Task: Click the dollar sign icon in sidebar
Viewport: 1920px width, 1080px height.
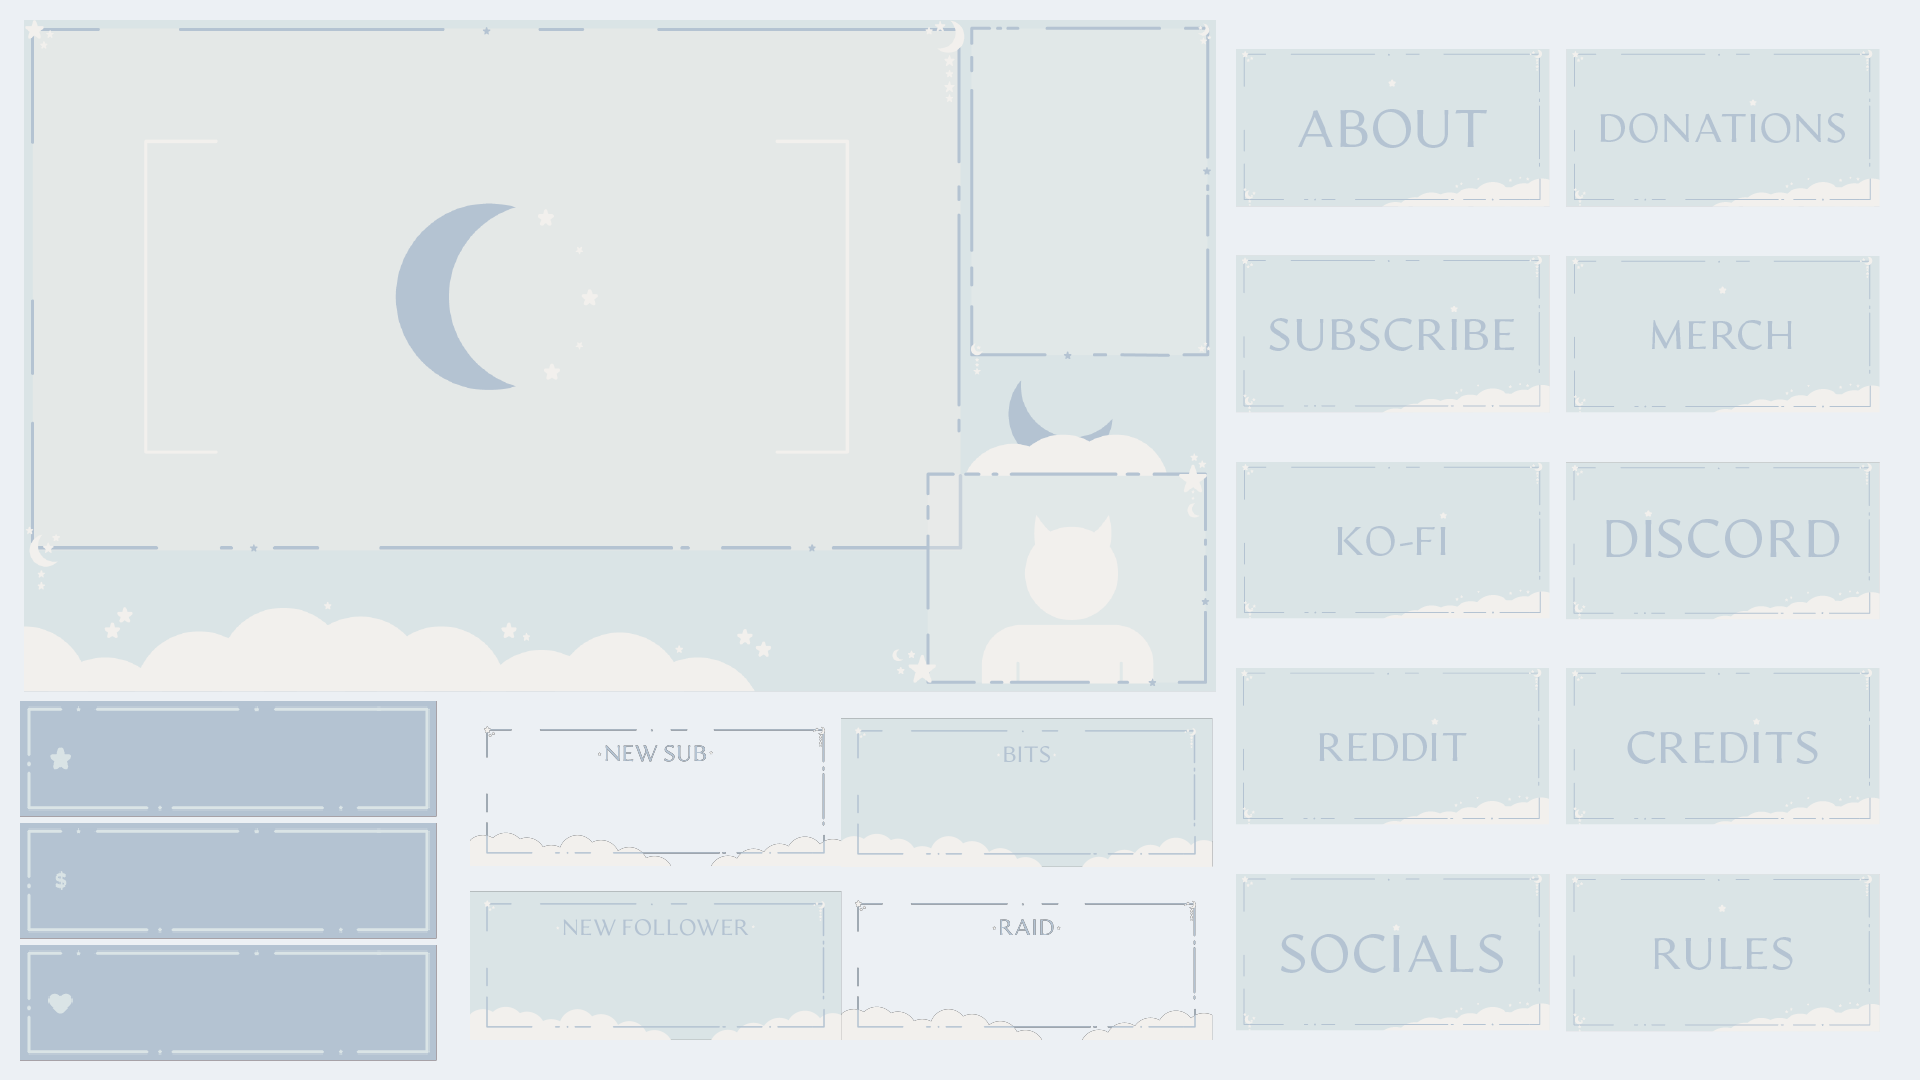Action: pos(61,880)
